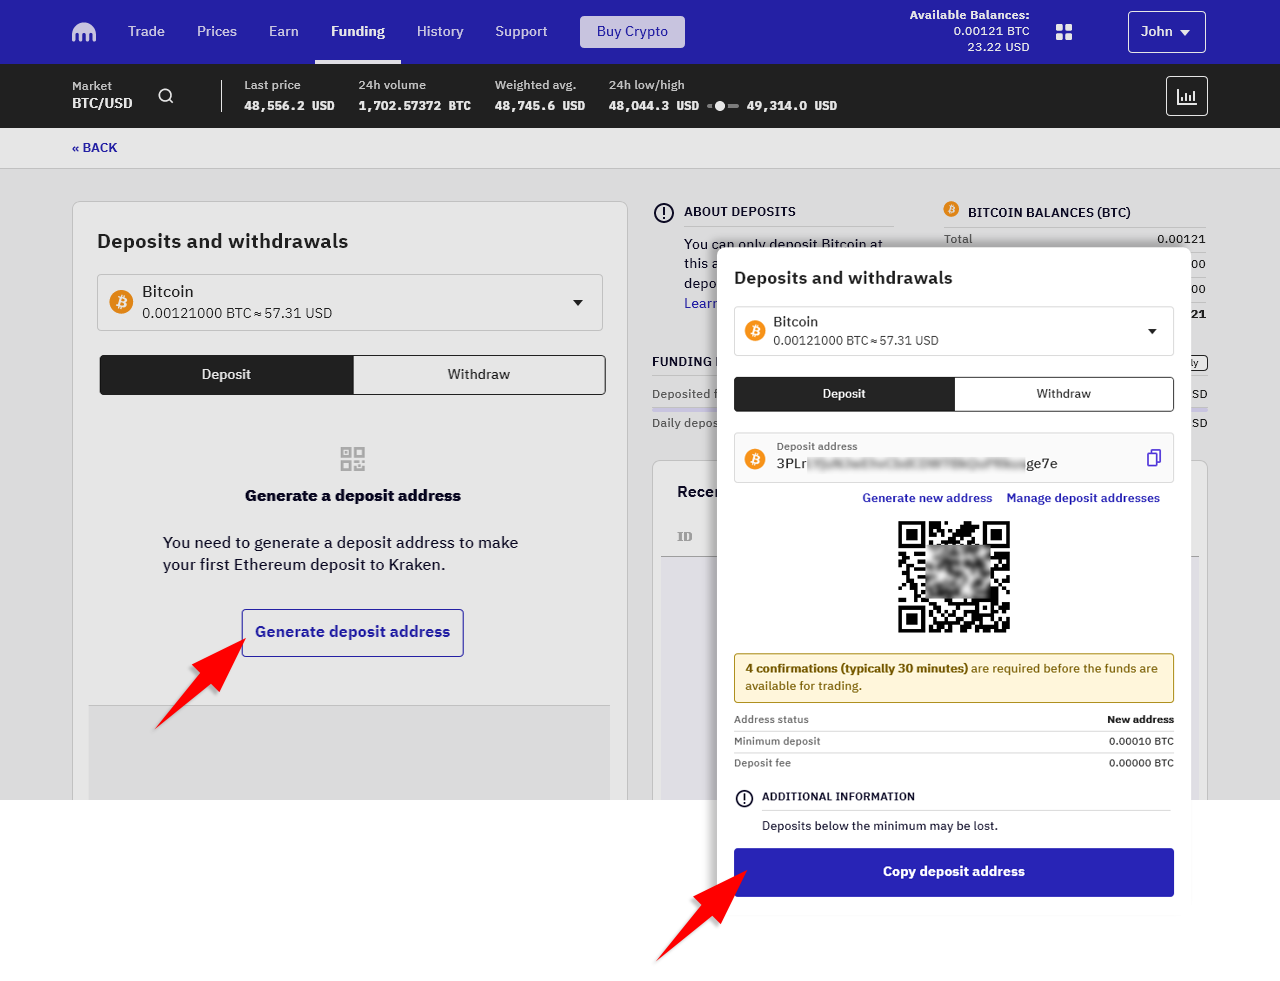Click Additional Information info icon
The height and width of the screenshot is (981, 1280).
pos(744,799)
